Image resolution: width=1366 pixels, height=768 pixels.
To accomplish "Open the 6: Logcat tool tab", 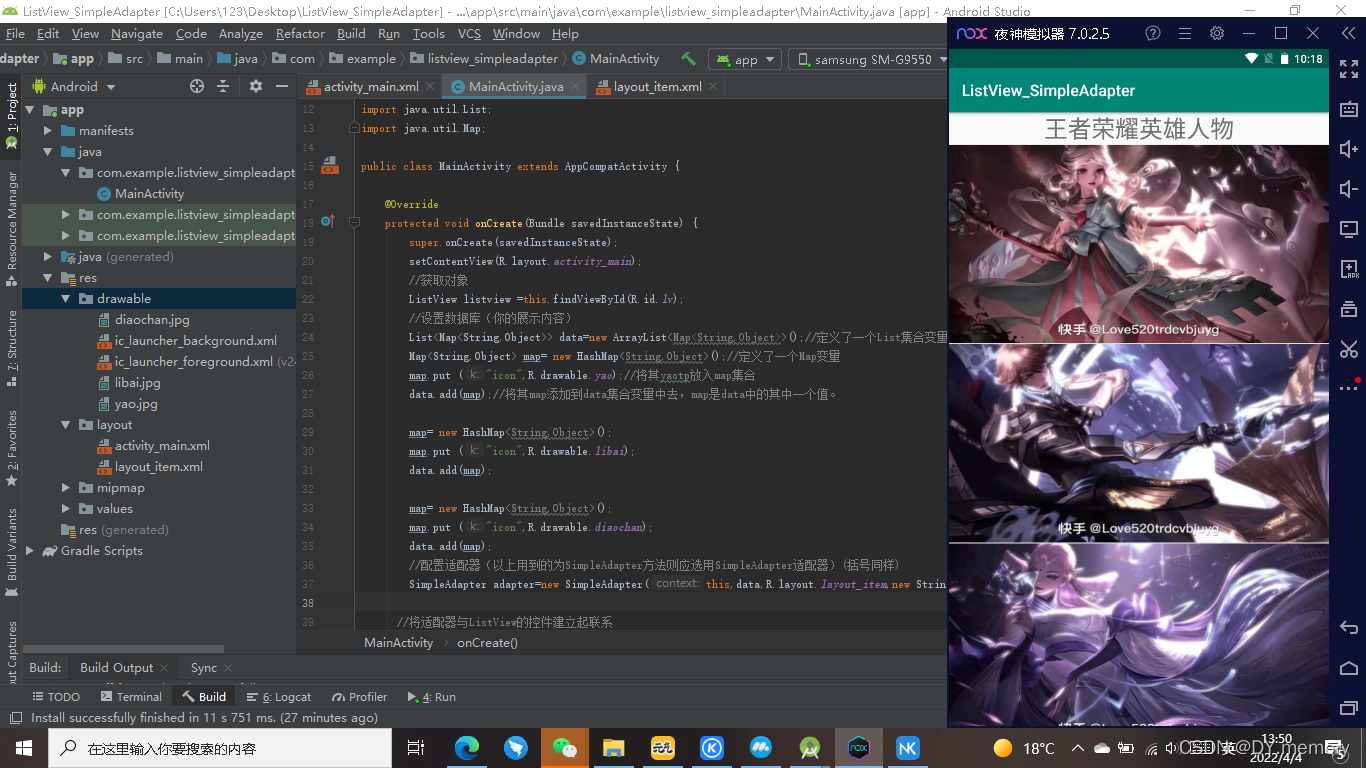I will click(279, 697).
